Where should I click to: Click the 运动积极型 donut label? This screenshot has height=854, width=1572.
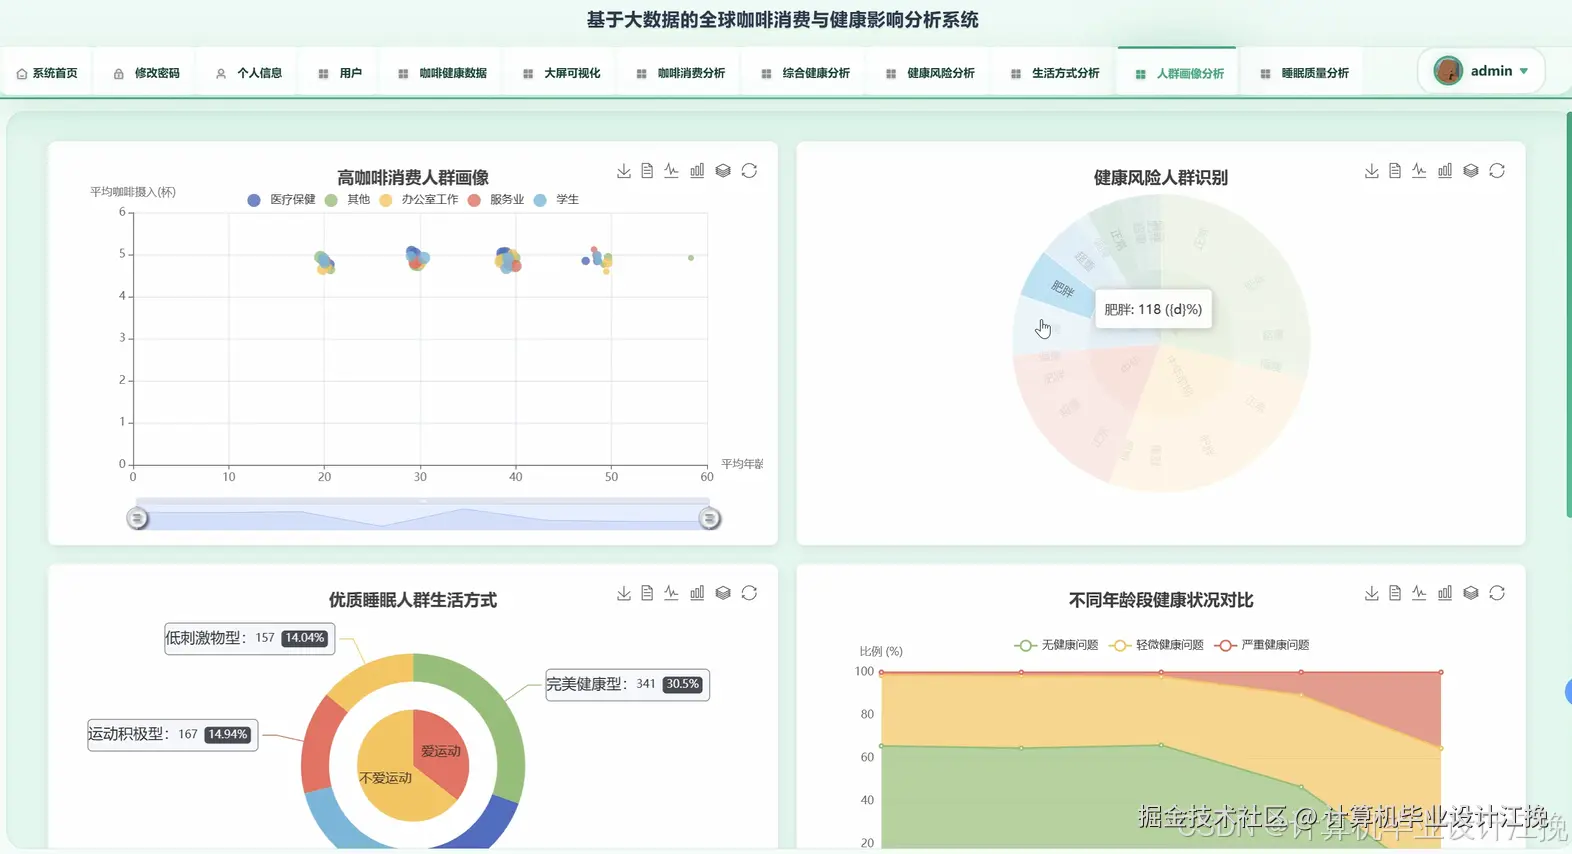click(172, 734)
